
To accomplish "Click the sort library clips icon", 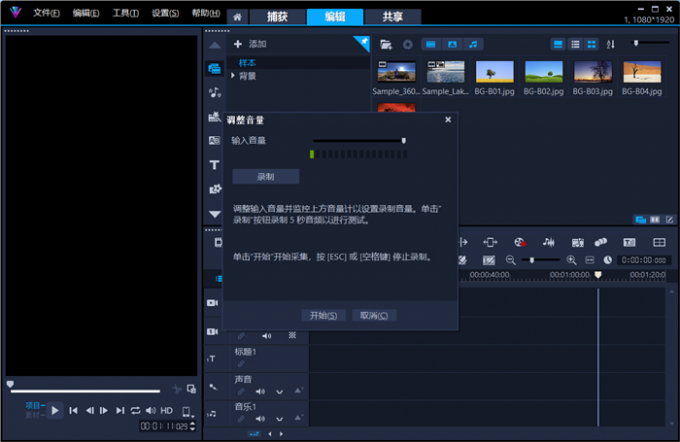I will coord(611,45).
